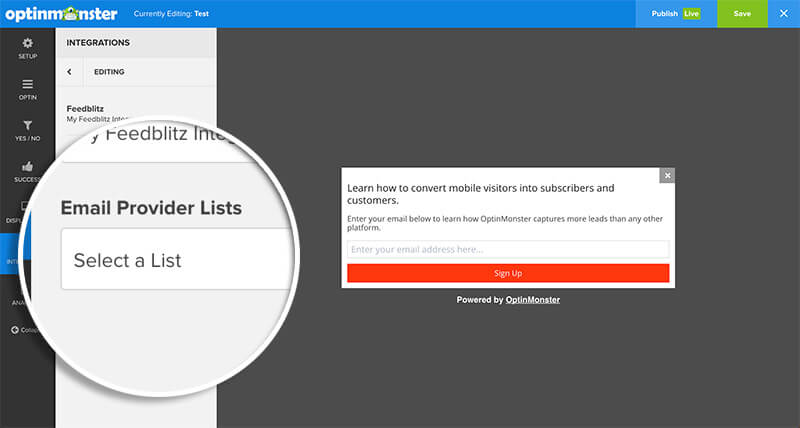Close the popup preview

667,175
